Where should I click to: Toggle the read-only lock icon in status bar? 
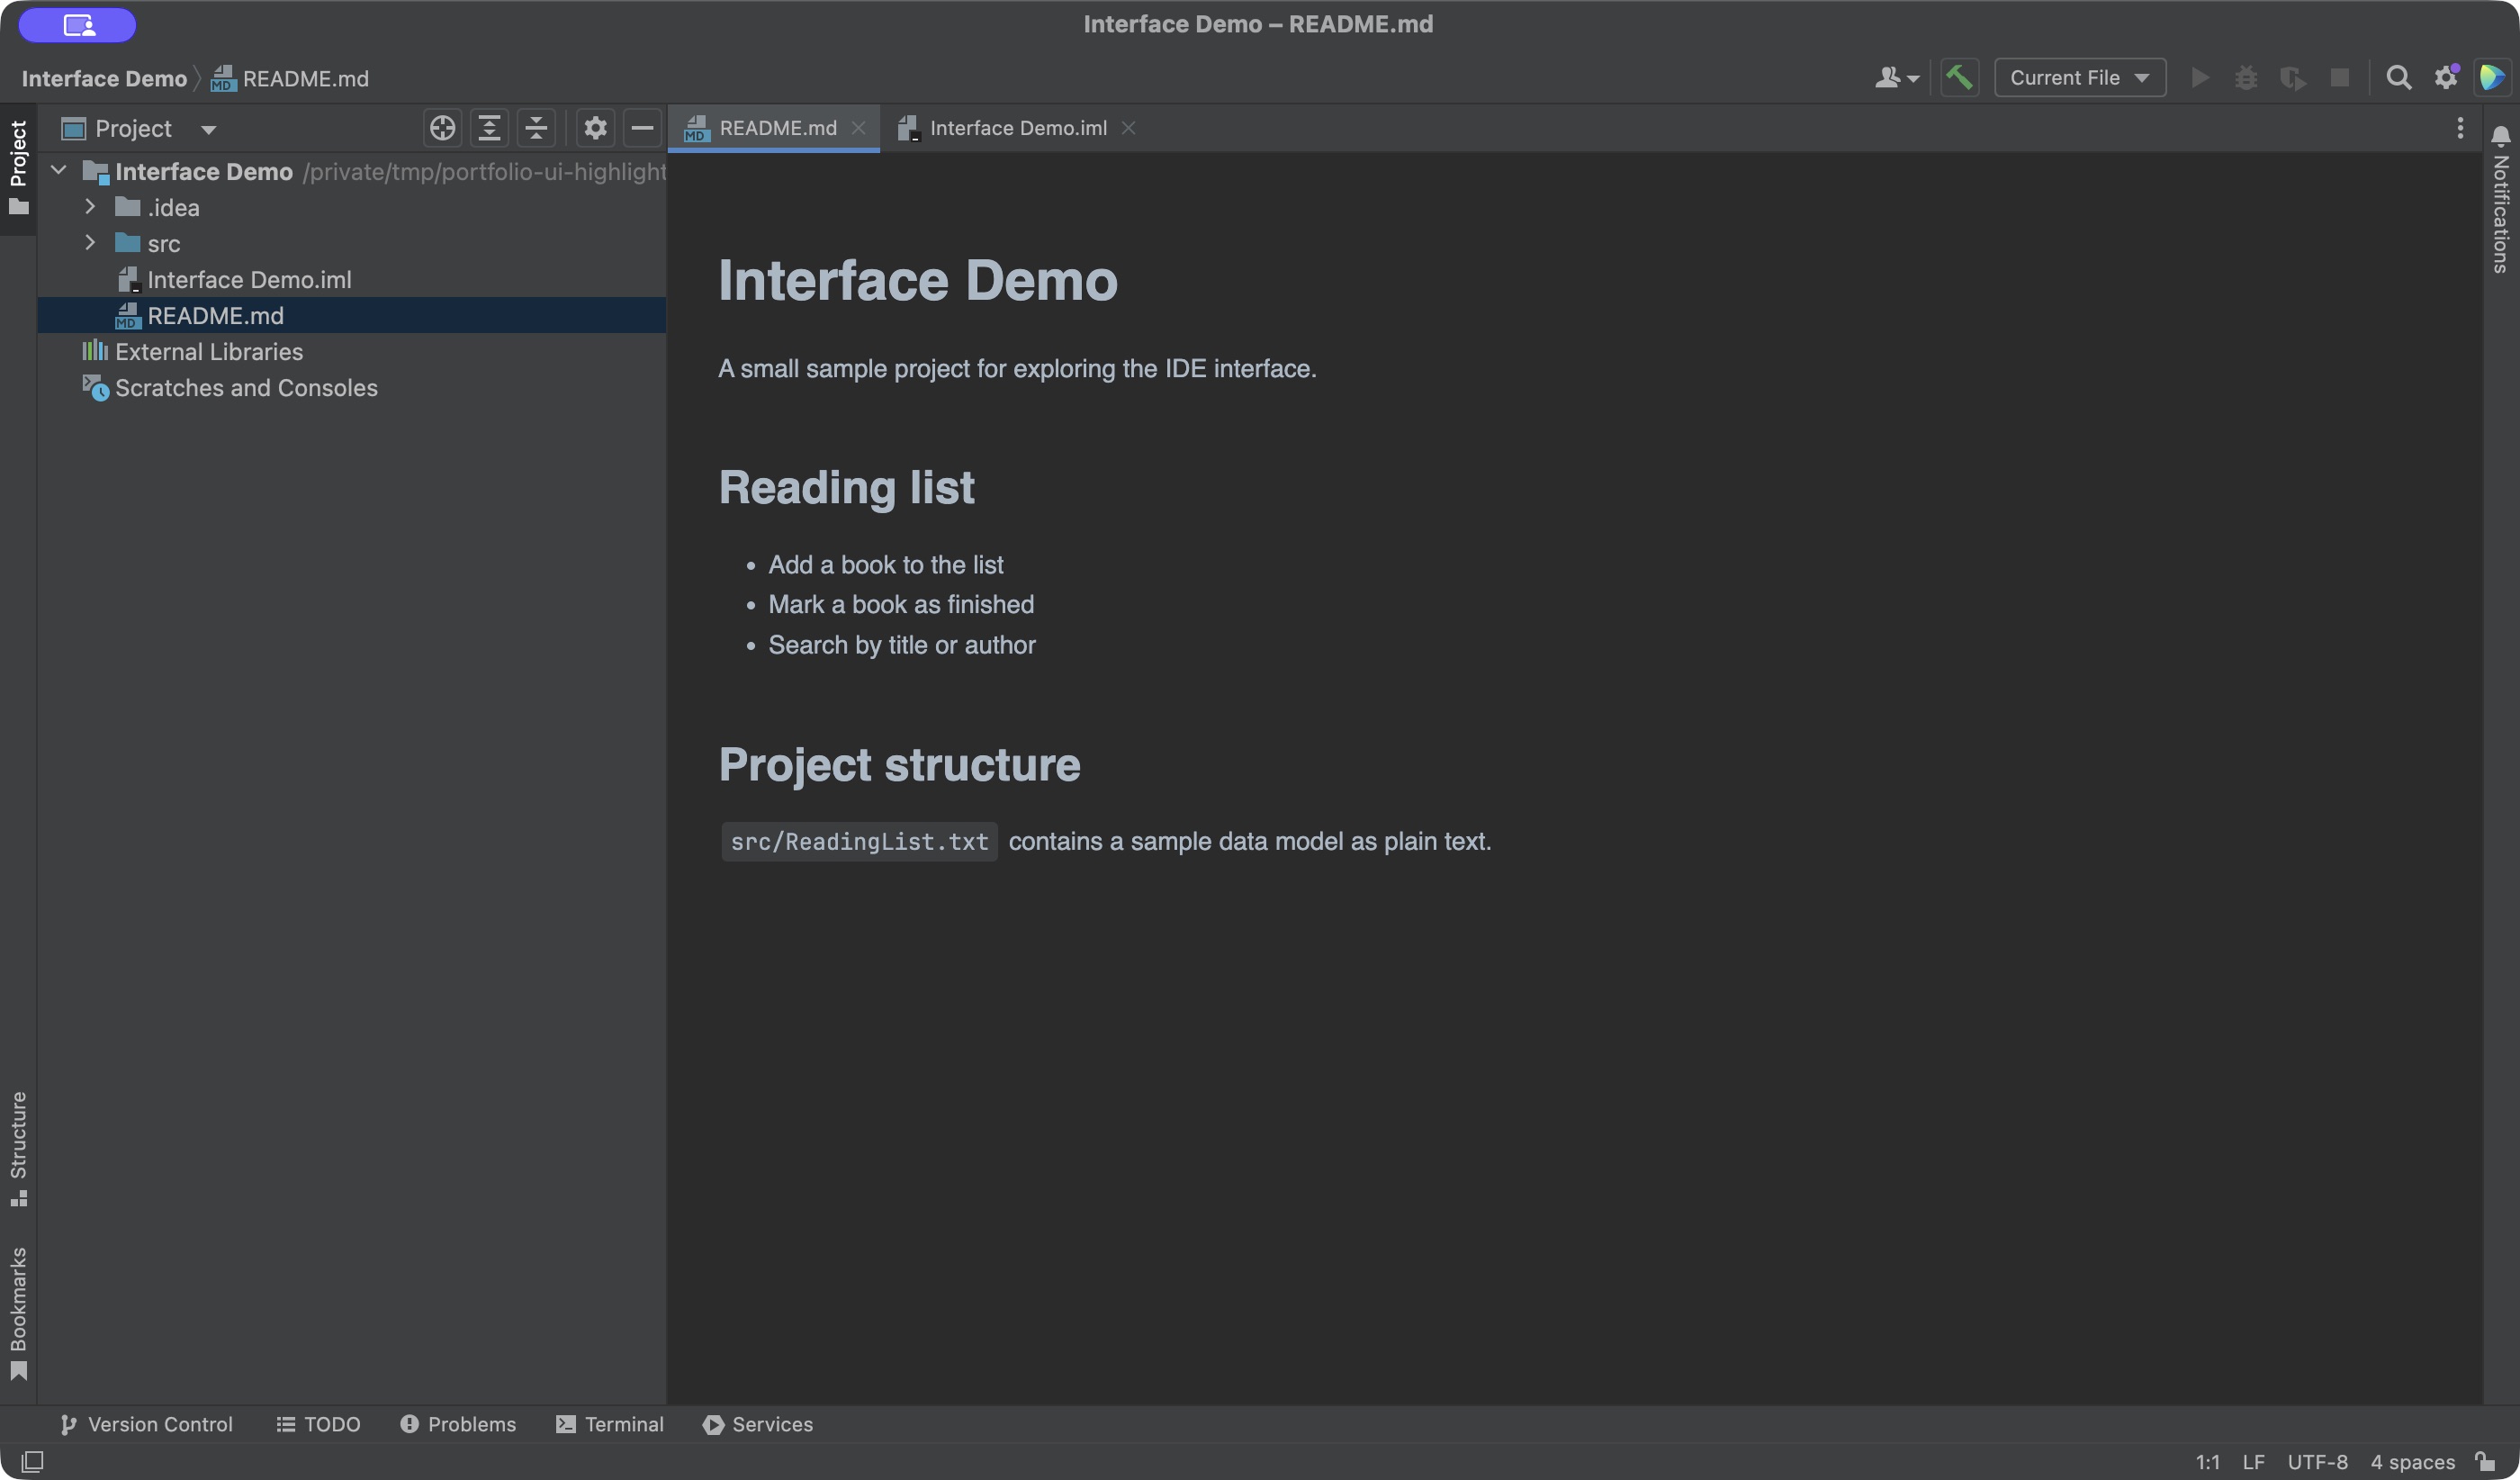tap(2485, 1461)
